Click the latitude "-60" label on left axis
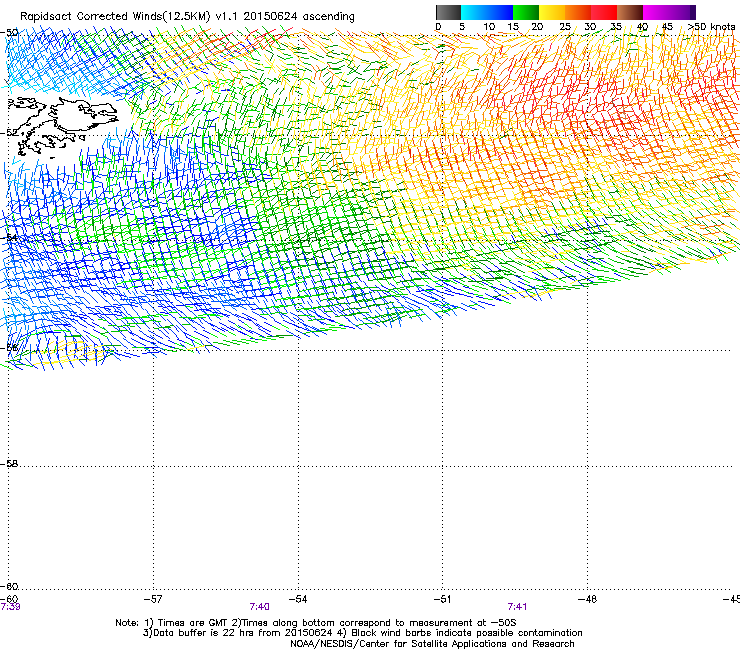740x650 pixels. [9, 586]
